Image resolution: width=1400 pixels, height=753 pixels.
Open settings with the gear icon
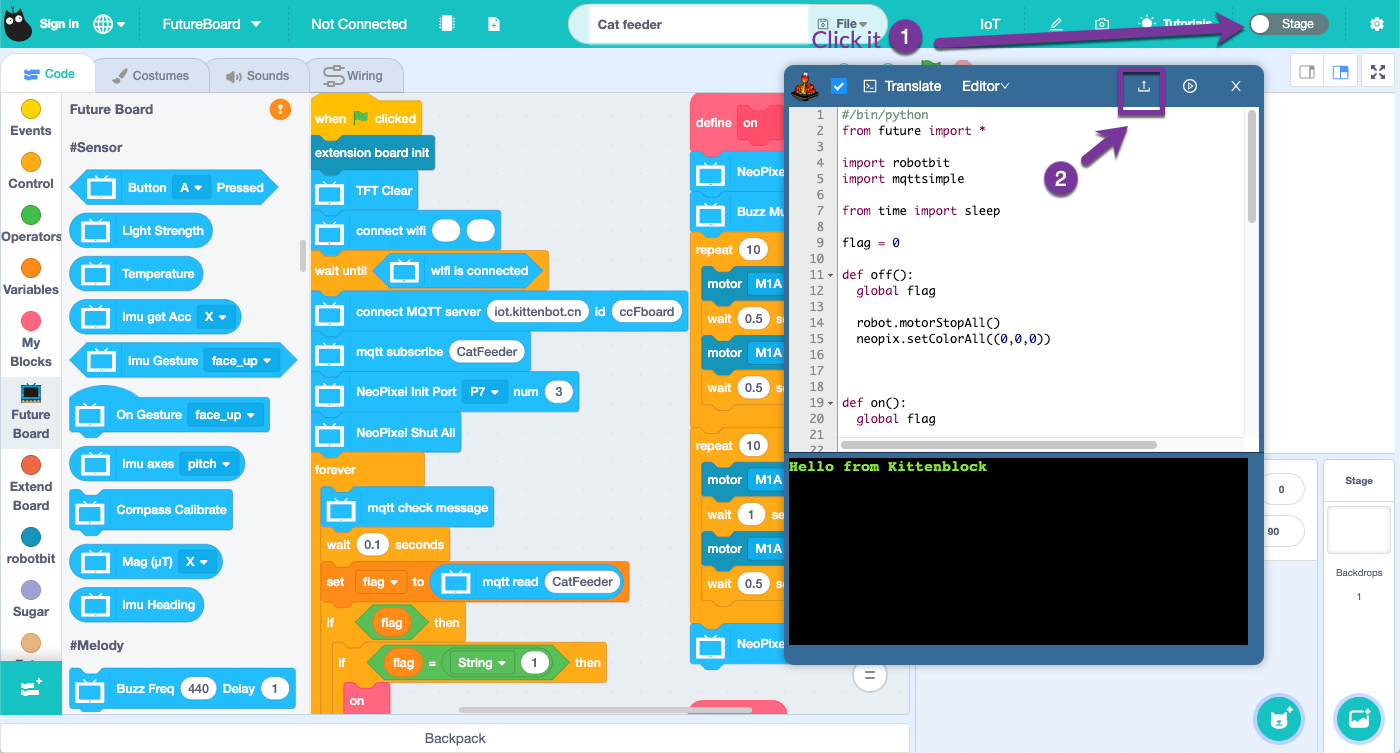point(1377,24)
